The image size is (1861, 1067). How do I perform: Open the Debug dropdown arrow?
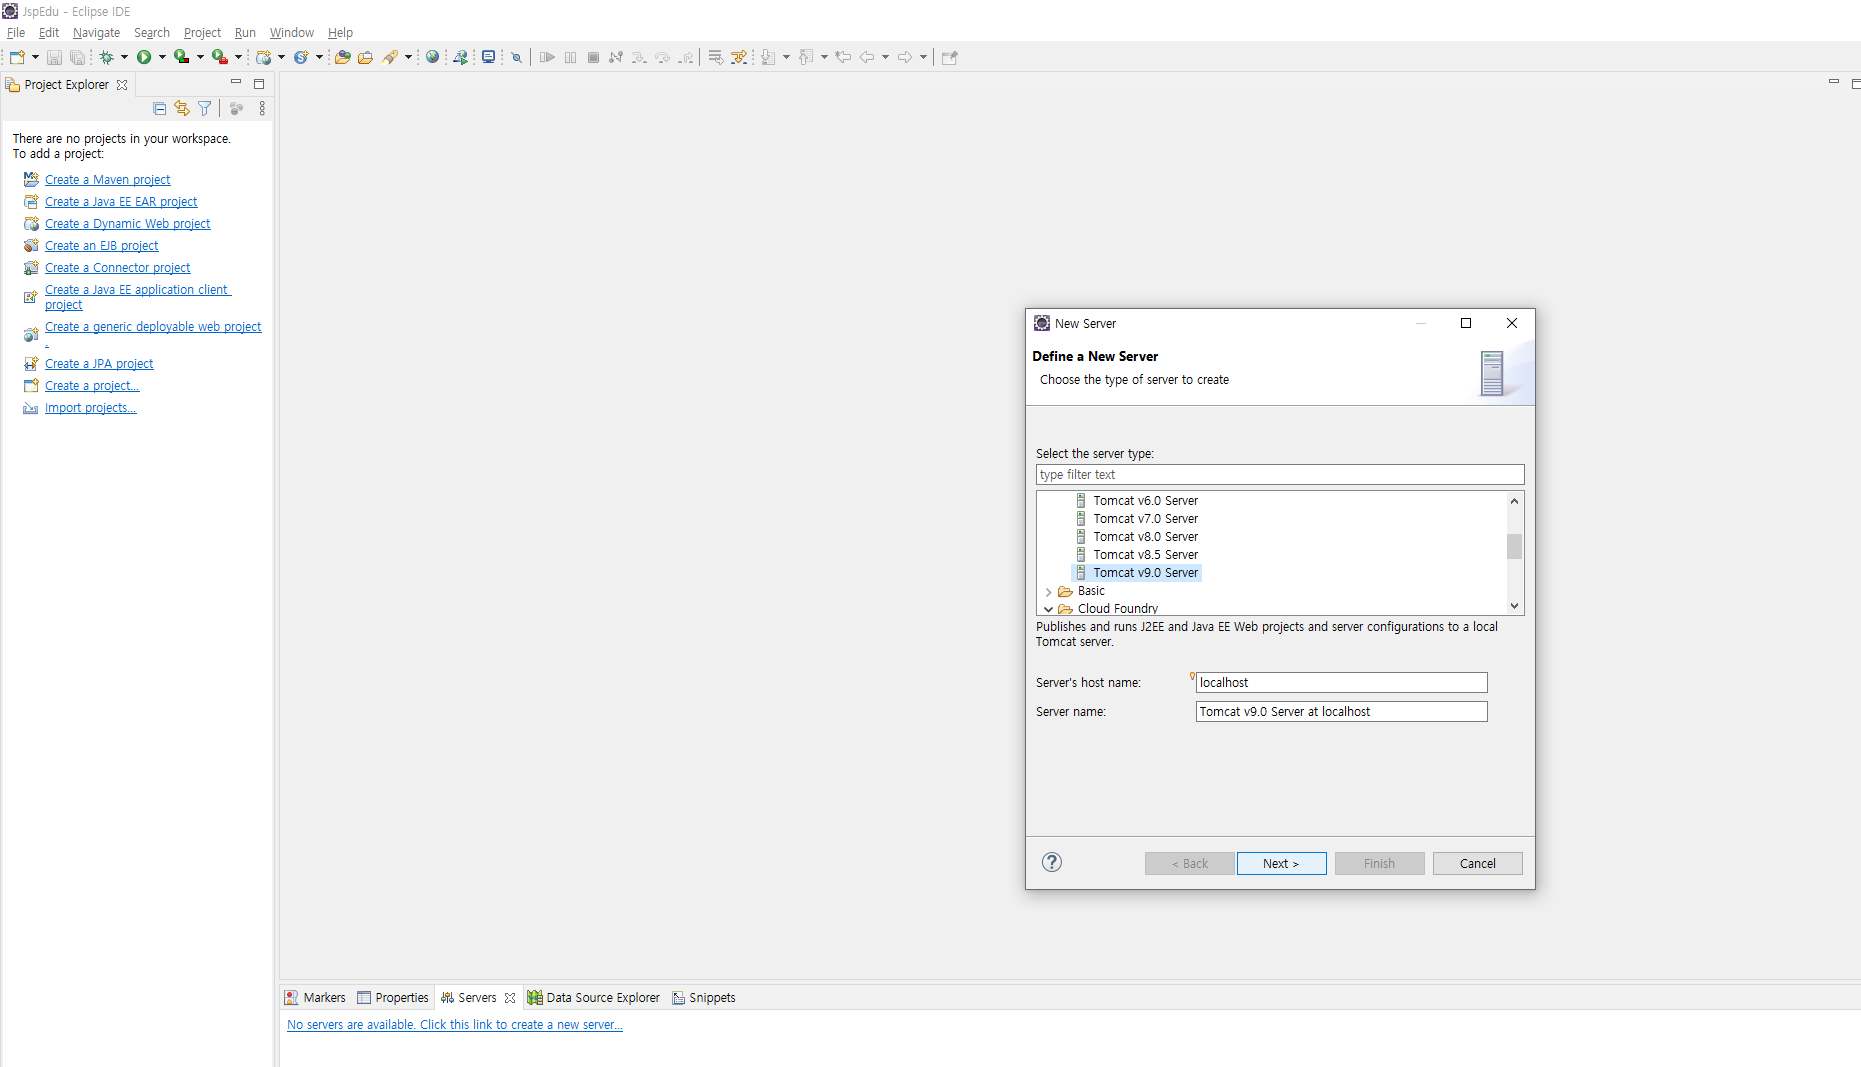124,57
